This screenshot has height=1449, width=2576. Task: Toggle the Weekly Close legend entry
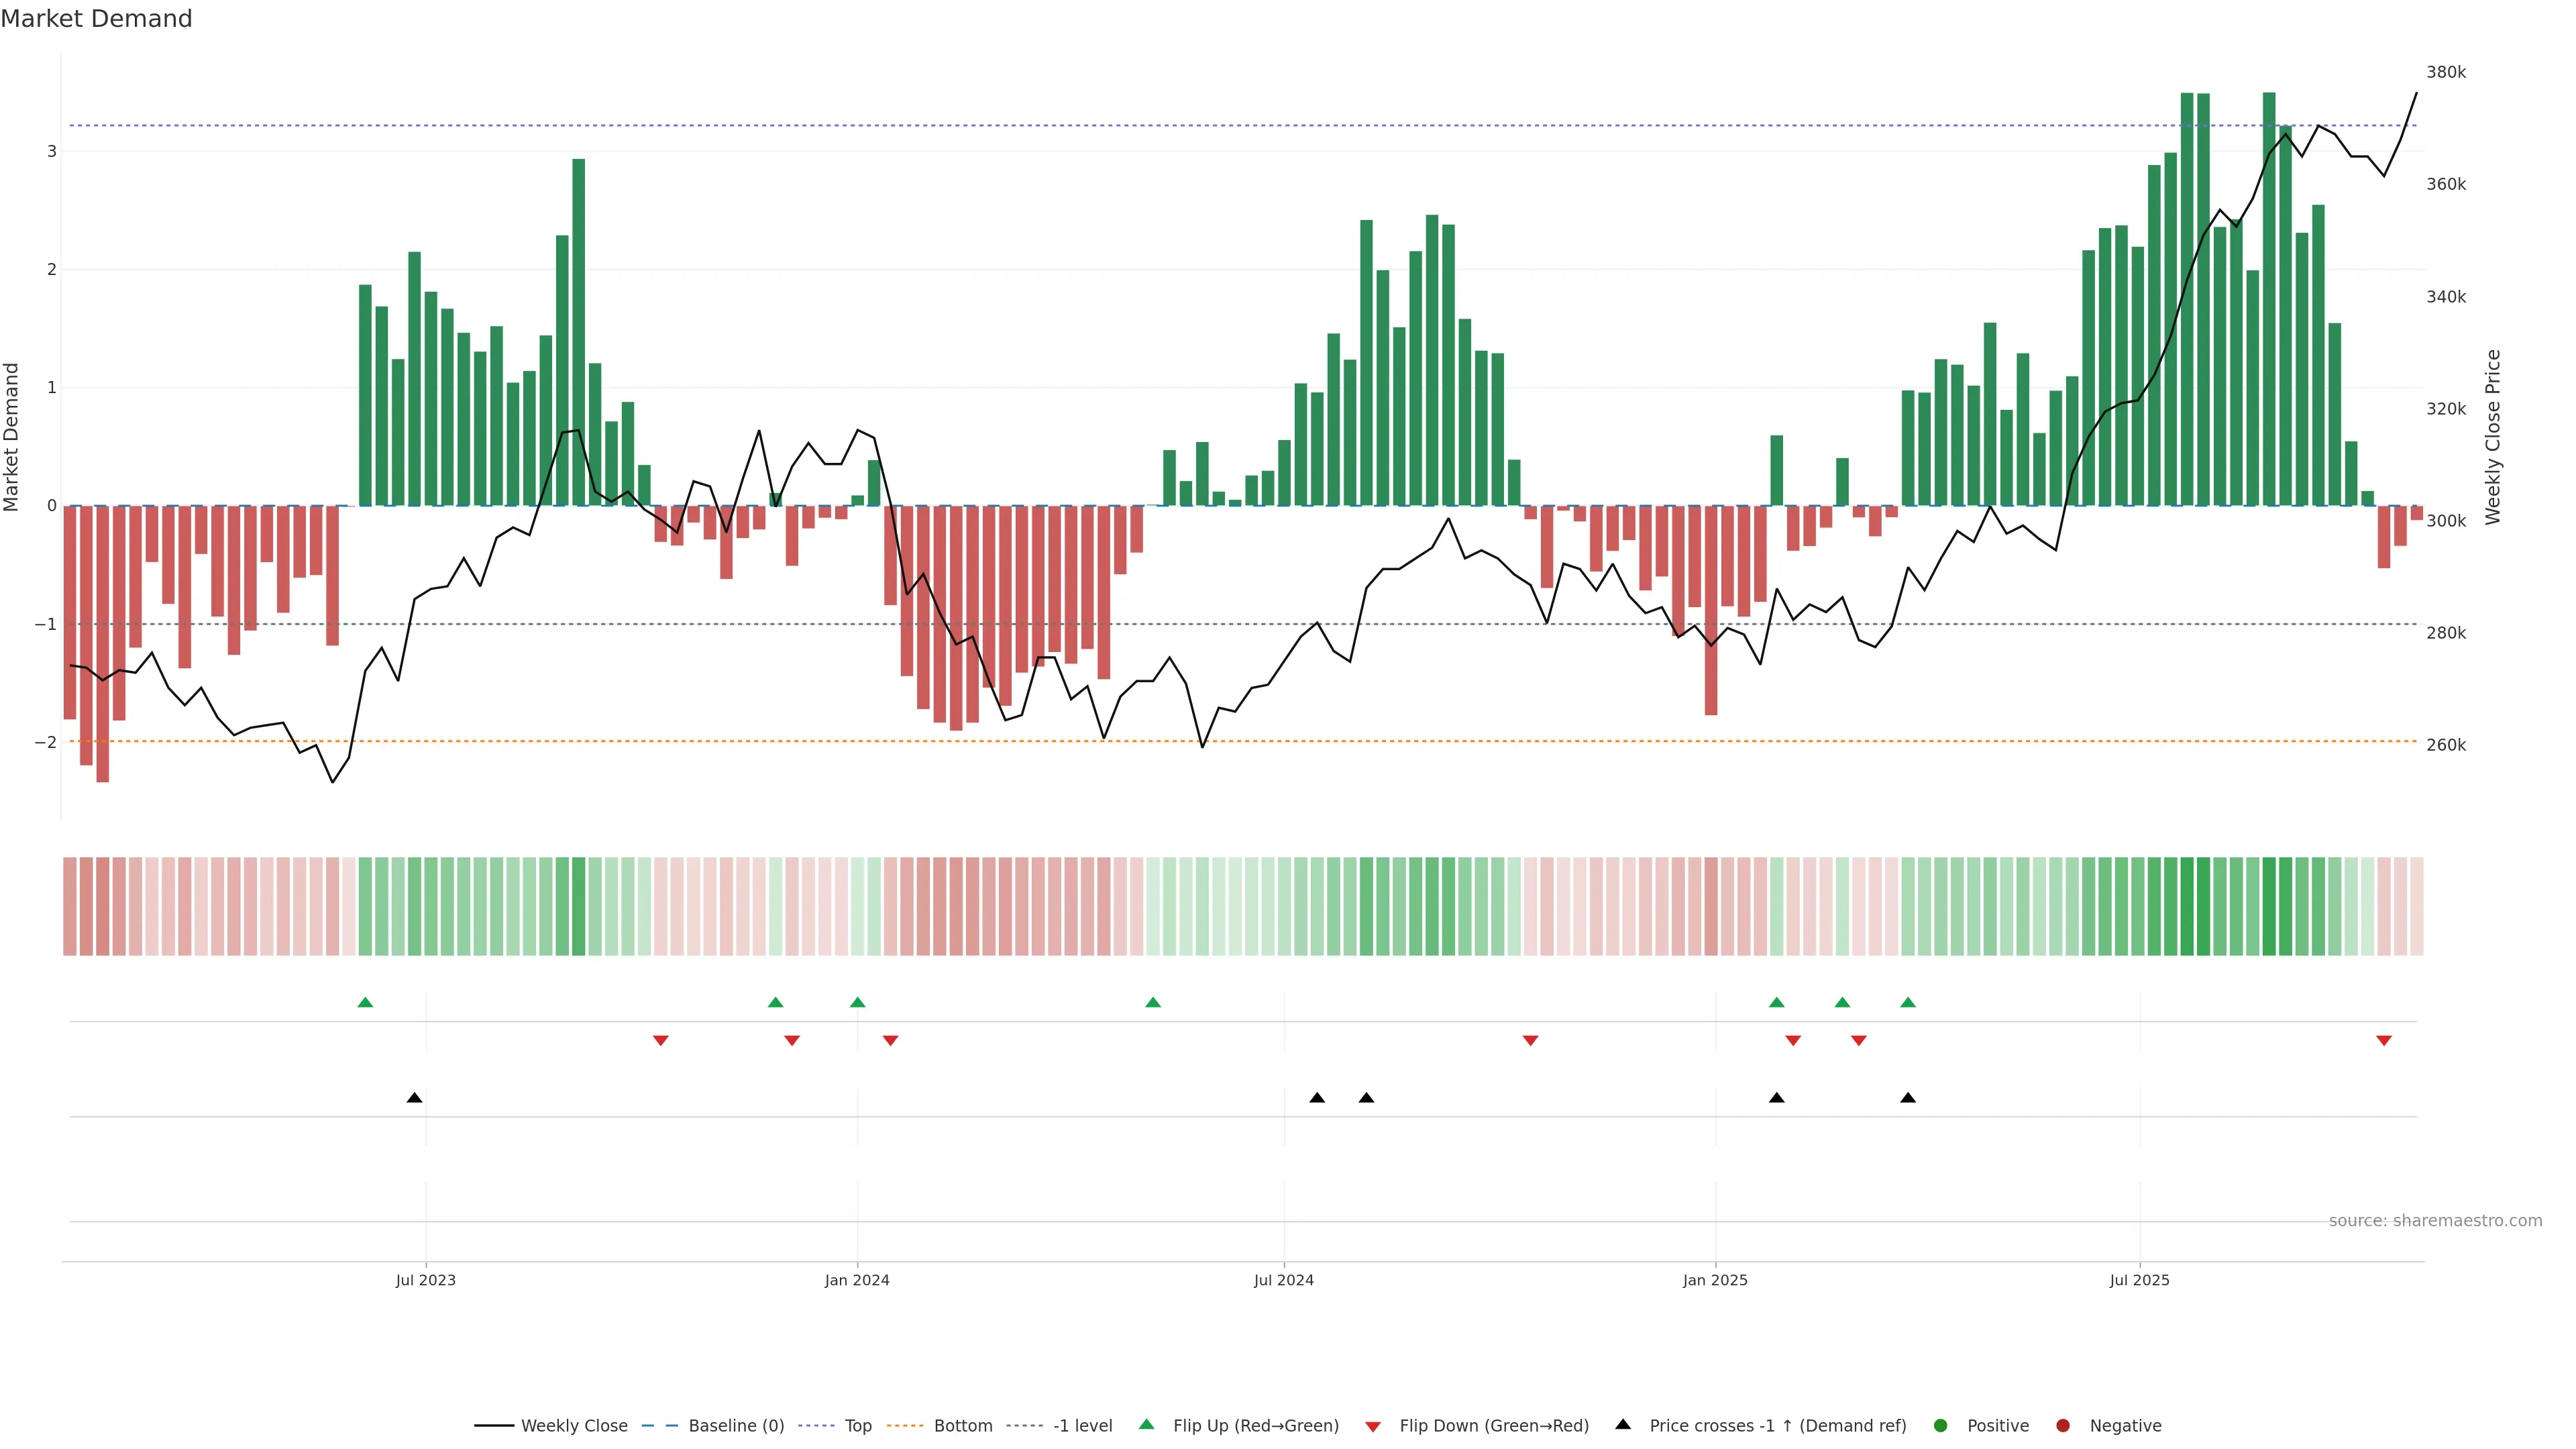pos(574,1426)
